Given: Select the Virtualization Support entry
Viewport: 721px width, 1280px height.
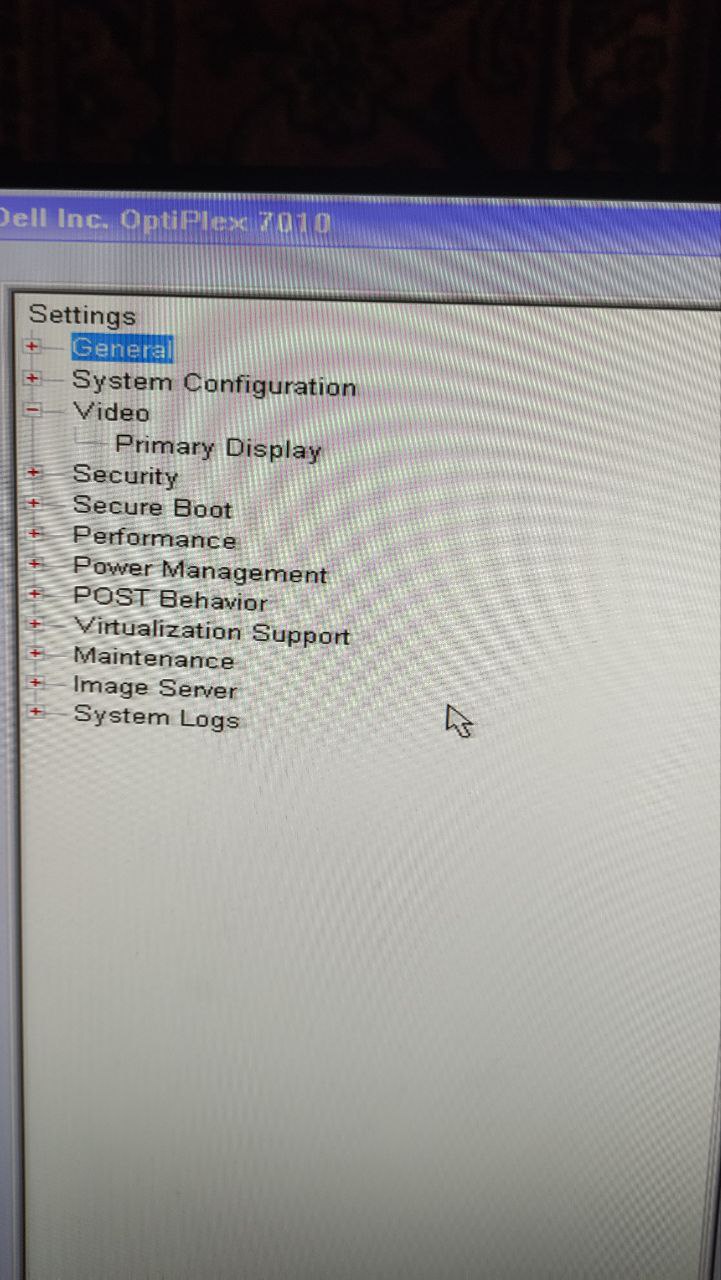Looking at the screenshot, I should [212, 631].
